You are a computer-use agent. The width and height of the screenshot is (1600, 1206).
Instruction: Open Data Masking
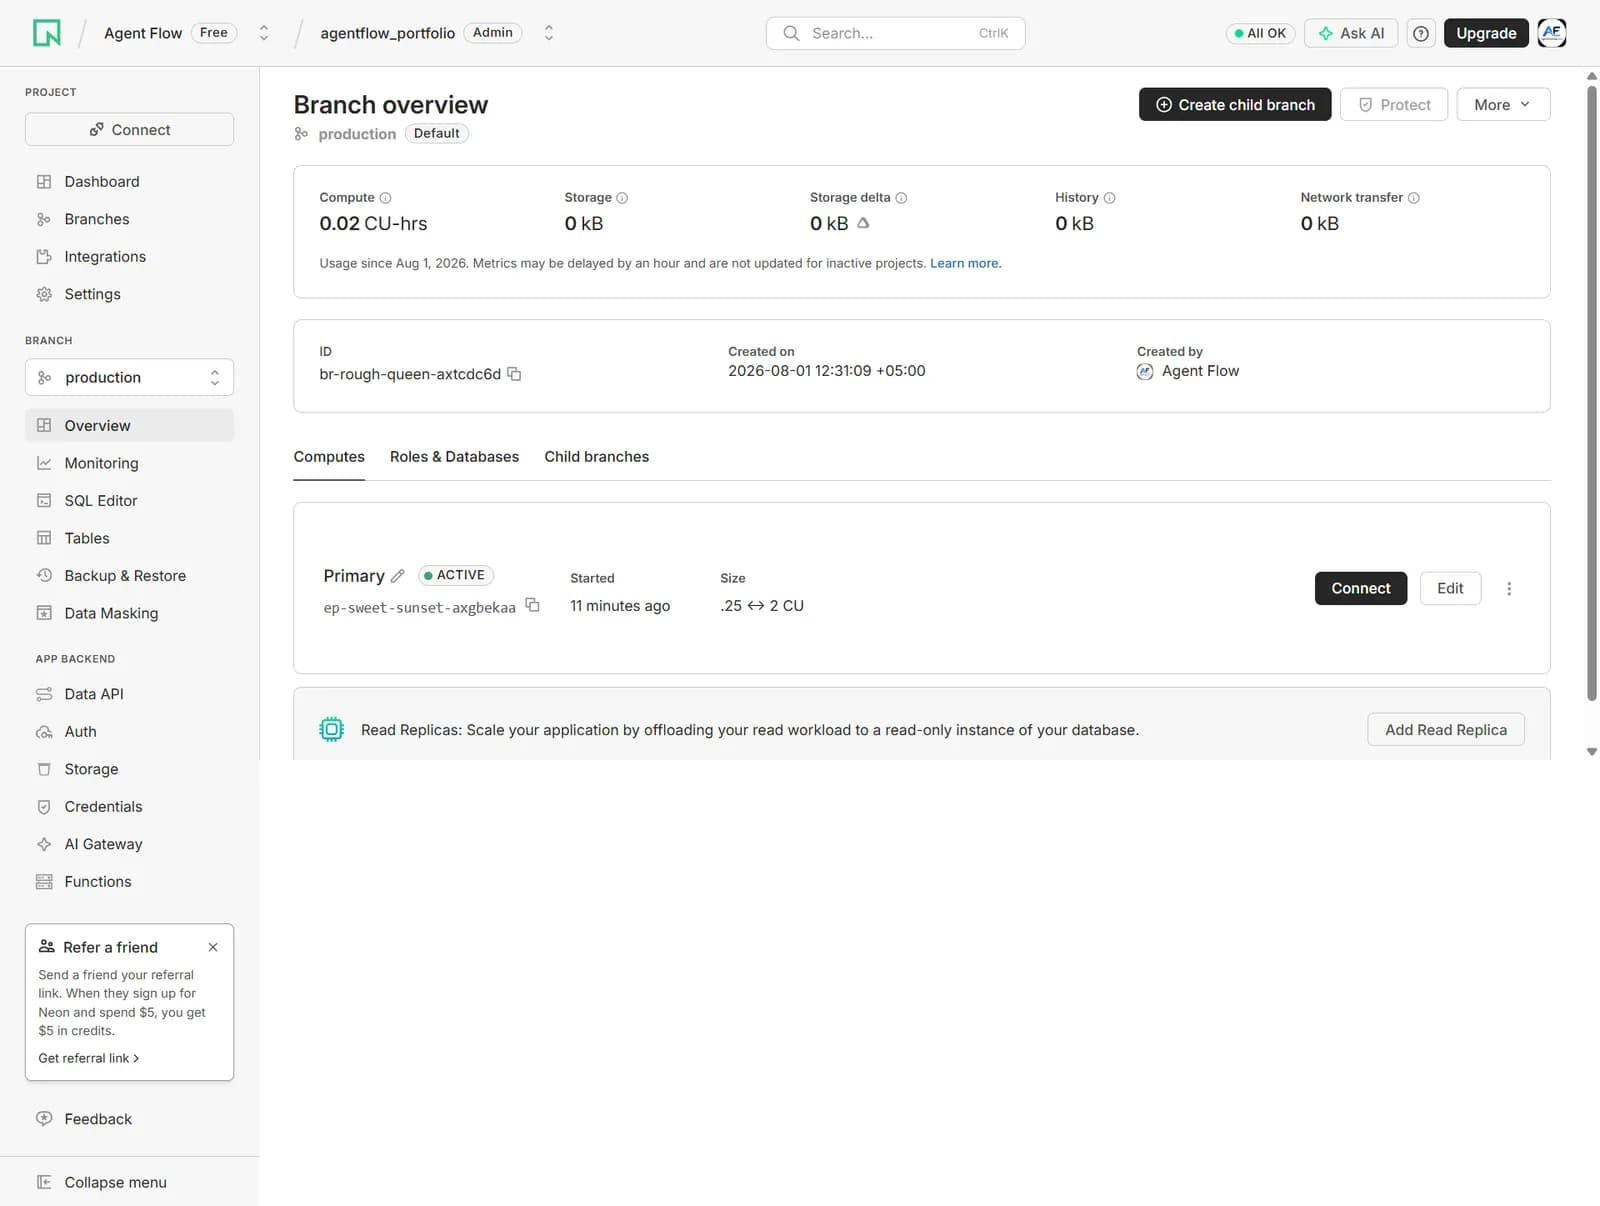coord(130,613)
